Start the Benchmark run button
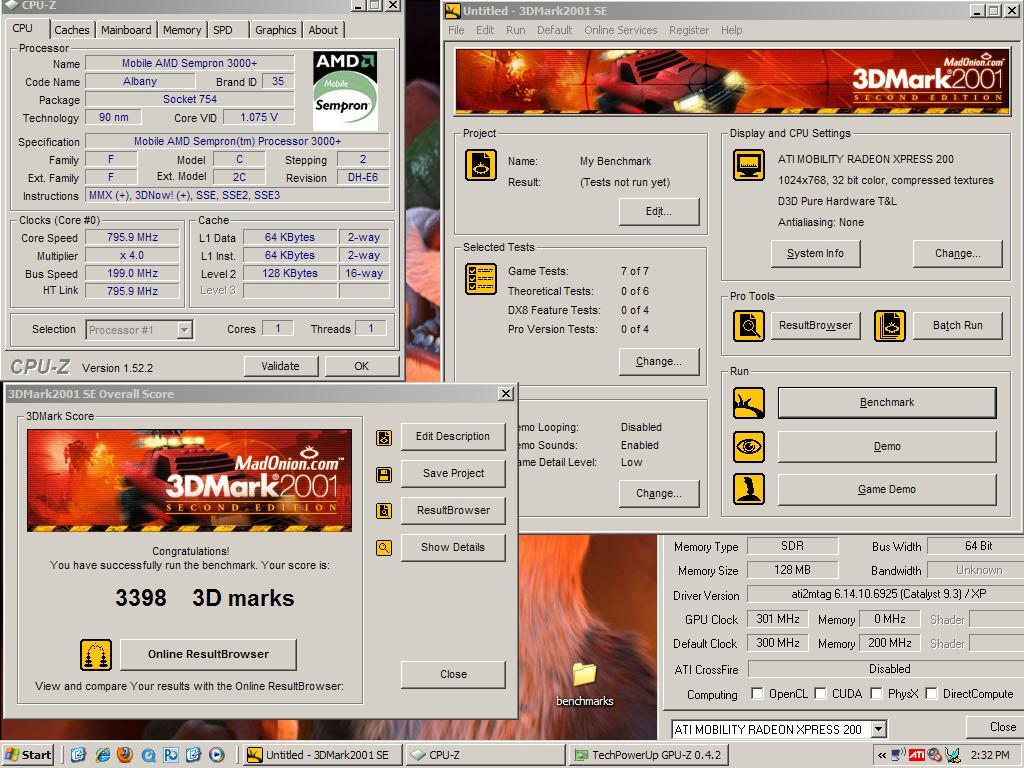 click(887, 403)
